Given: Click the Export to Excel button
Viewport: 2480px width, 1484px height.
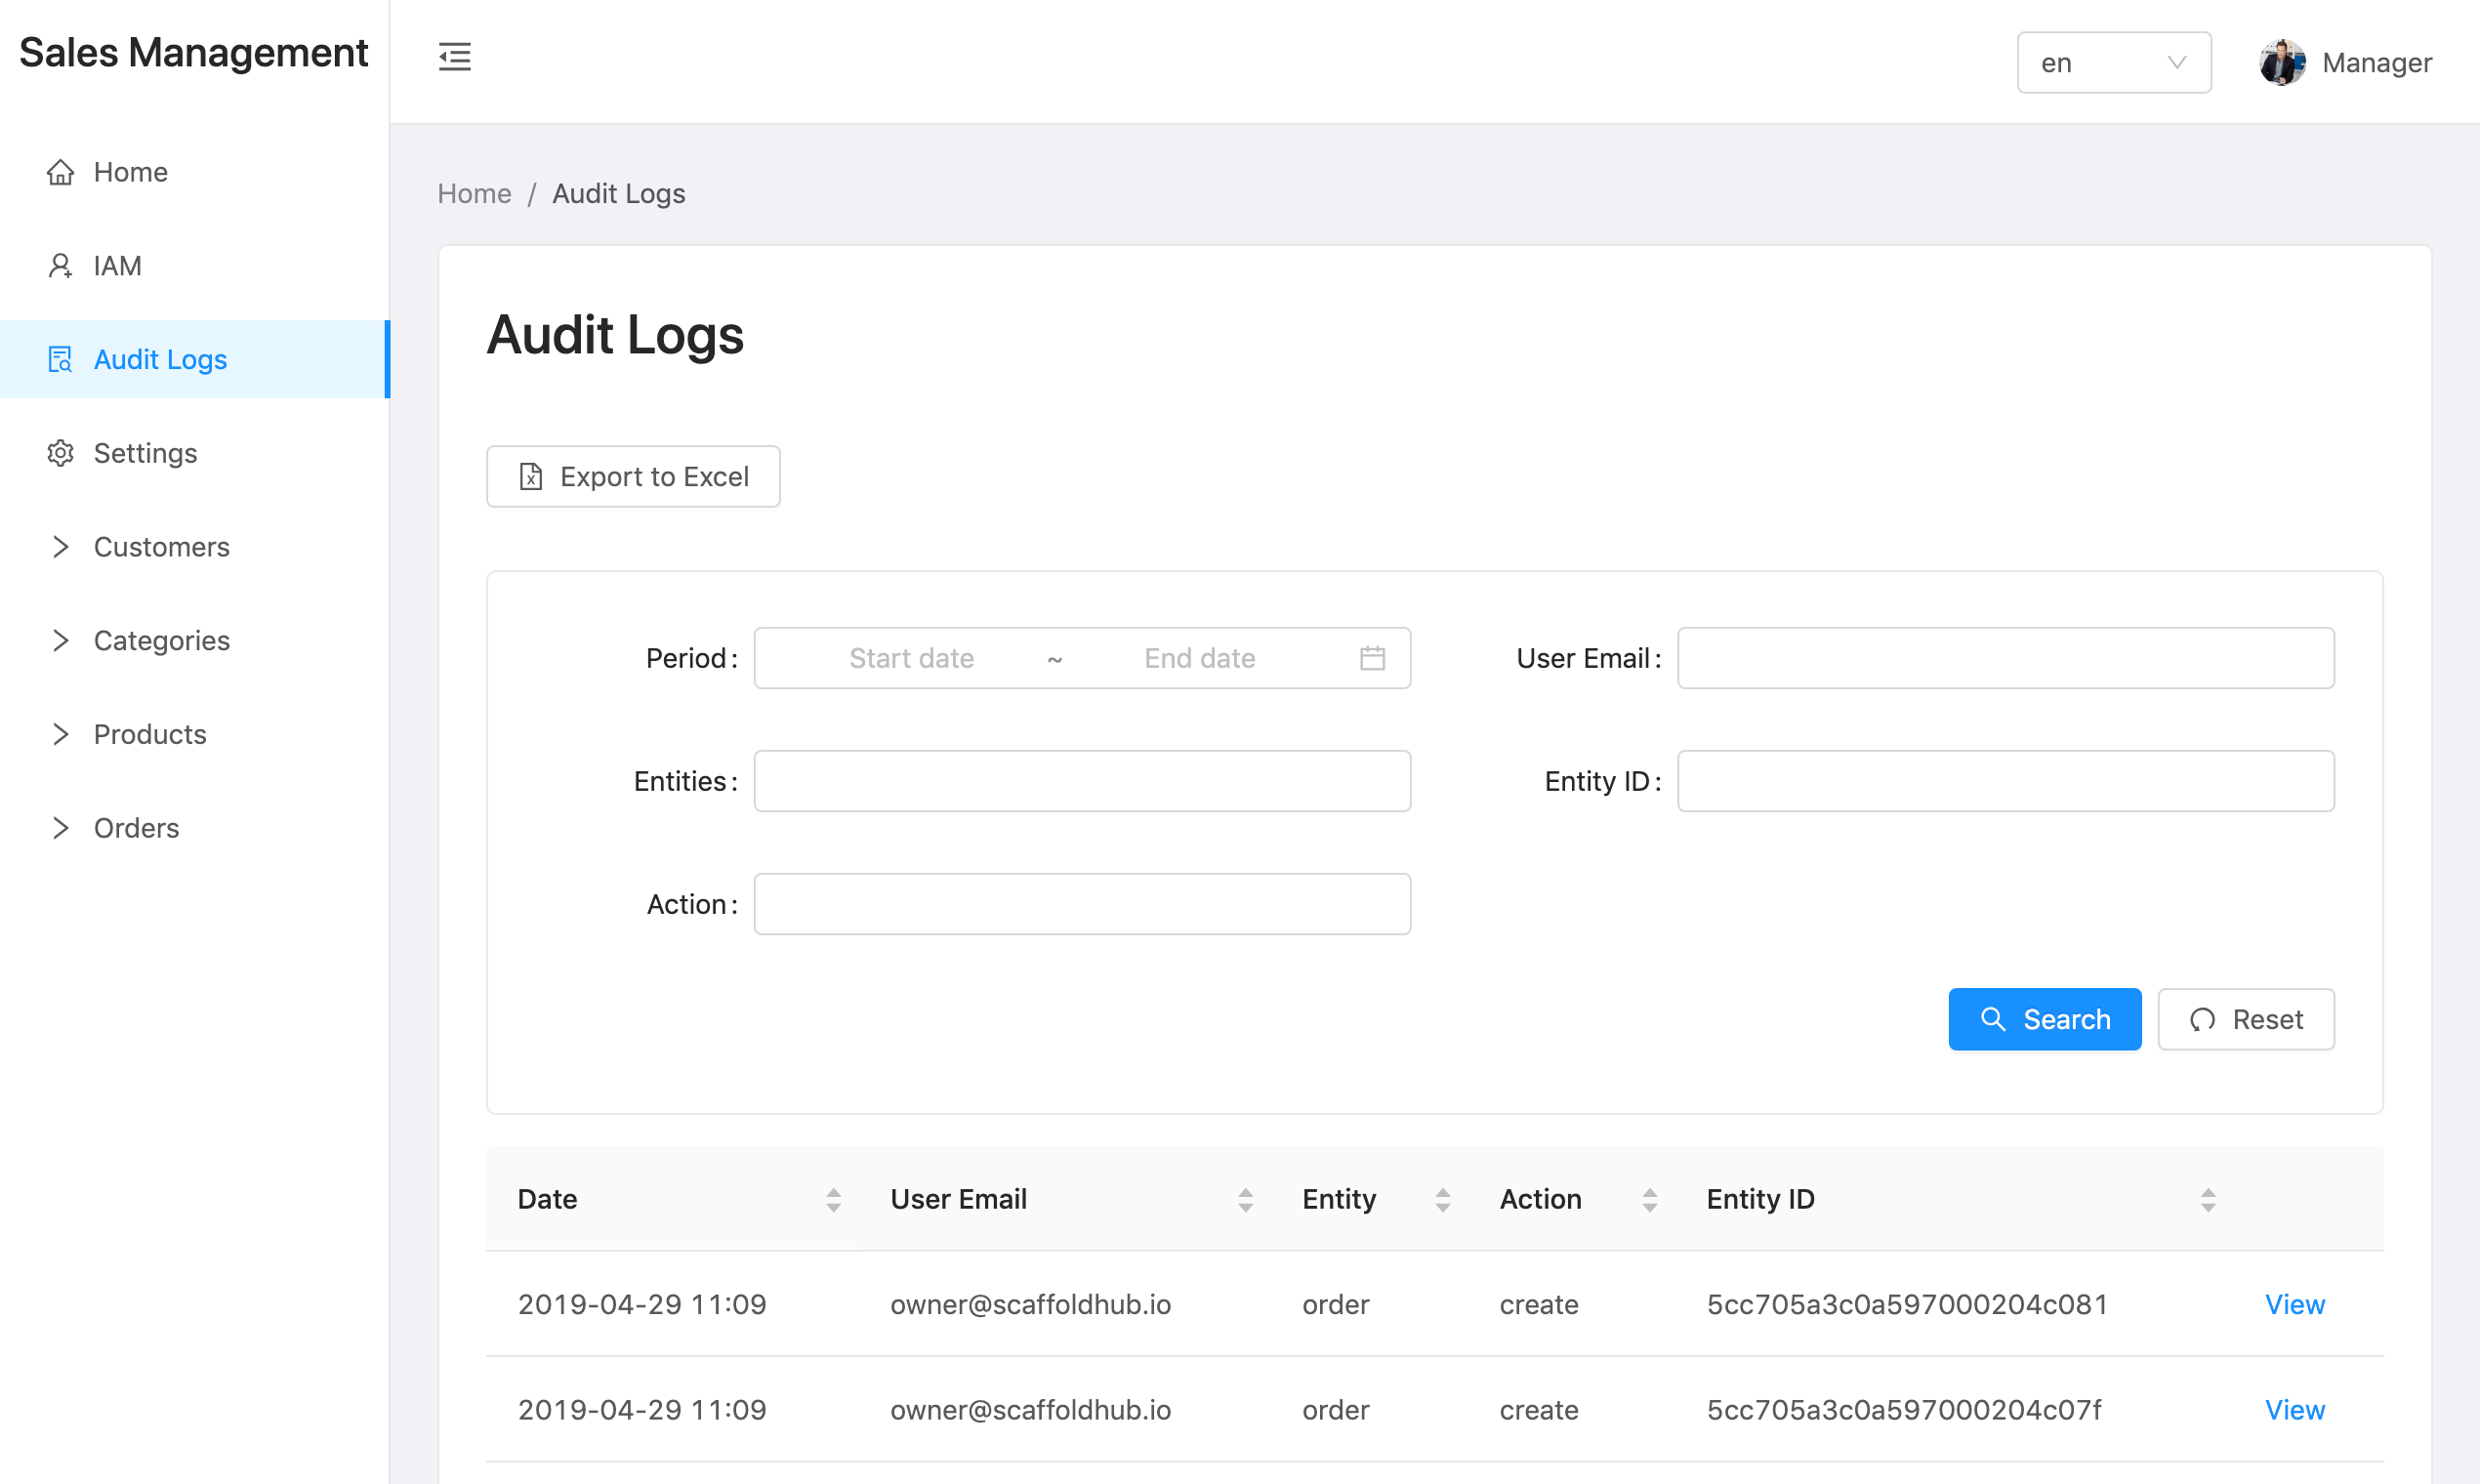Looking at the screenshot, I should pyautogui.click(x=633, y=477).
